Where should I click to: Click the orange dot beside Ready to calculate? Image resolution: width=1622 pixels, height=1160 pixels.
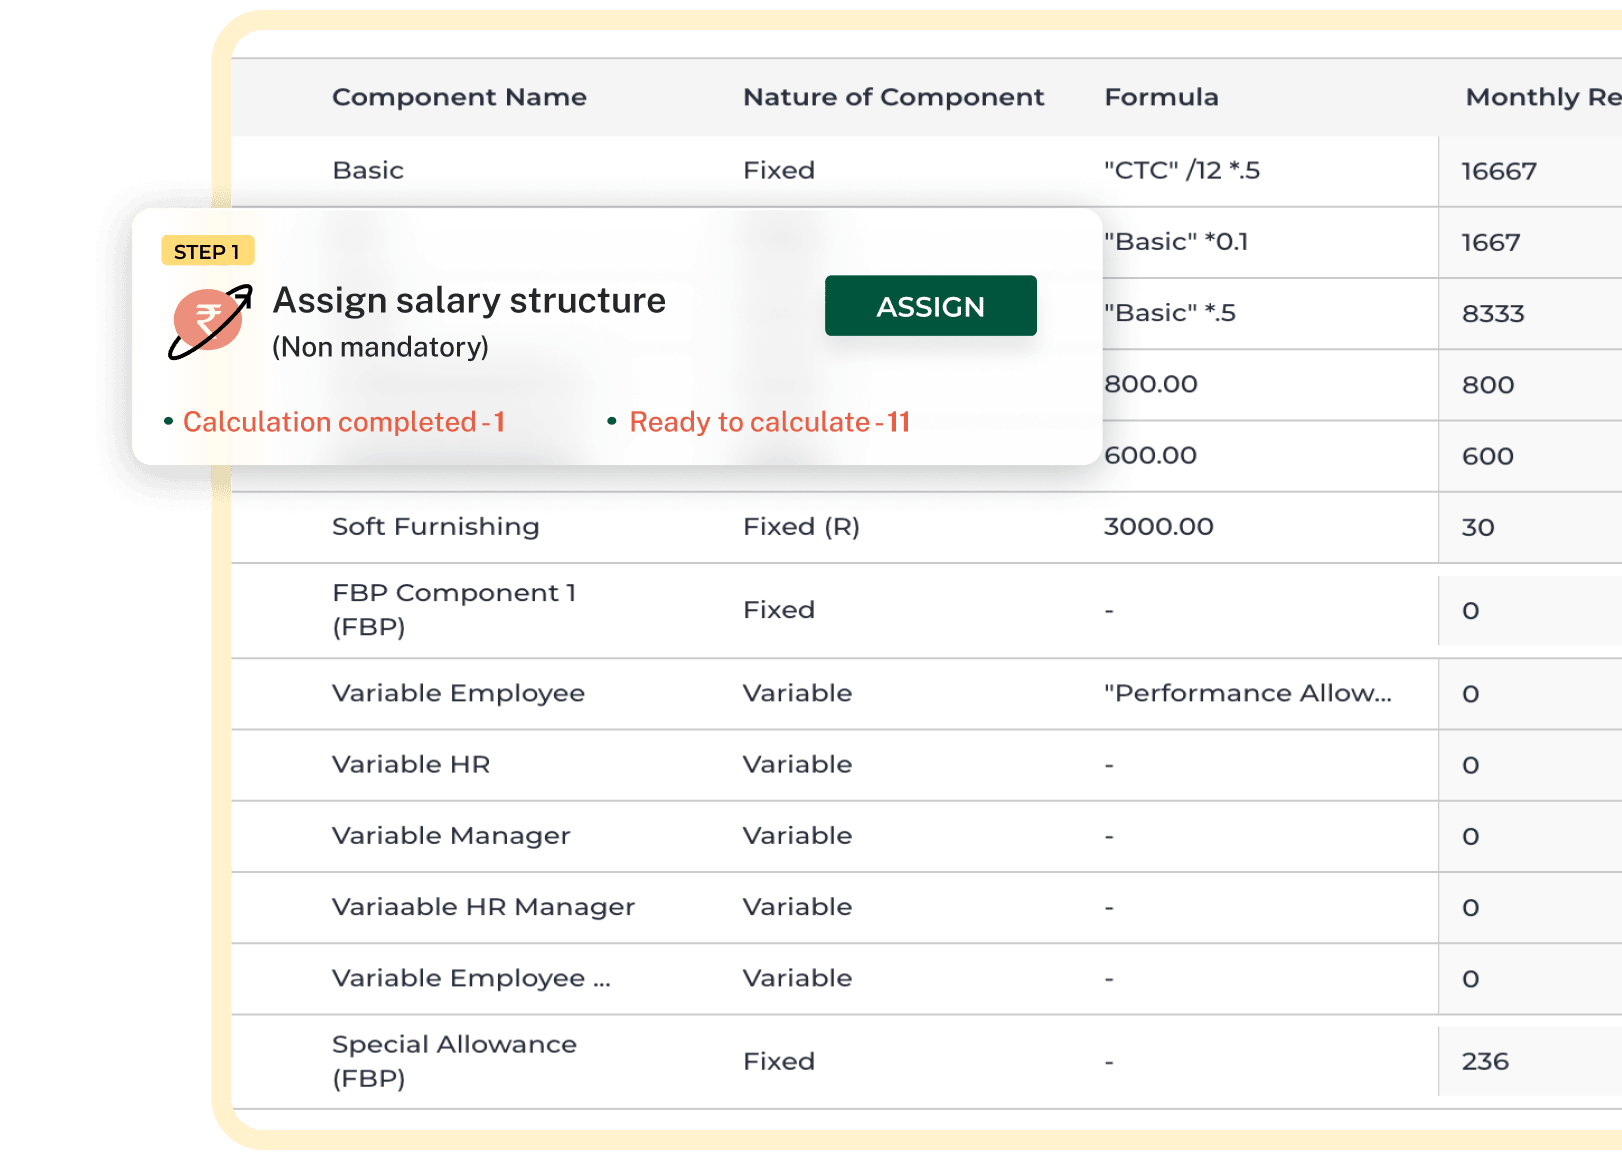pyautogui.click(x=613, y=422)
